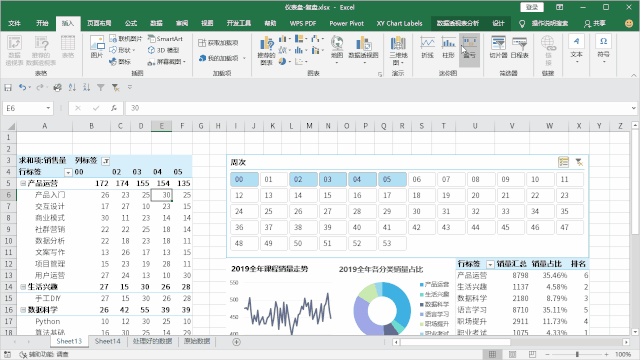
Task: Insert a 3D 模型 (3D model)
Action: pos(164,50)
